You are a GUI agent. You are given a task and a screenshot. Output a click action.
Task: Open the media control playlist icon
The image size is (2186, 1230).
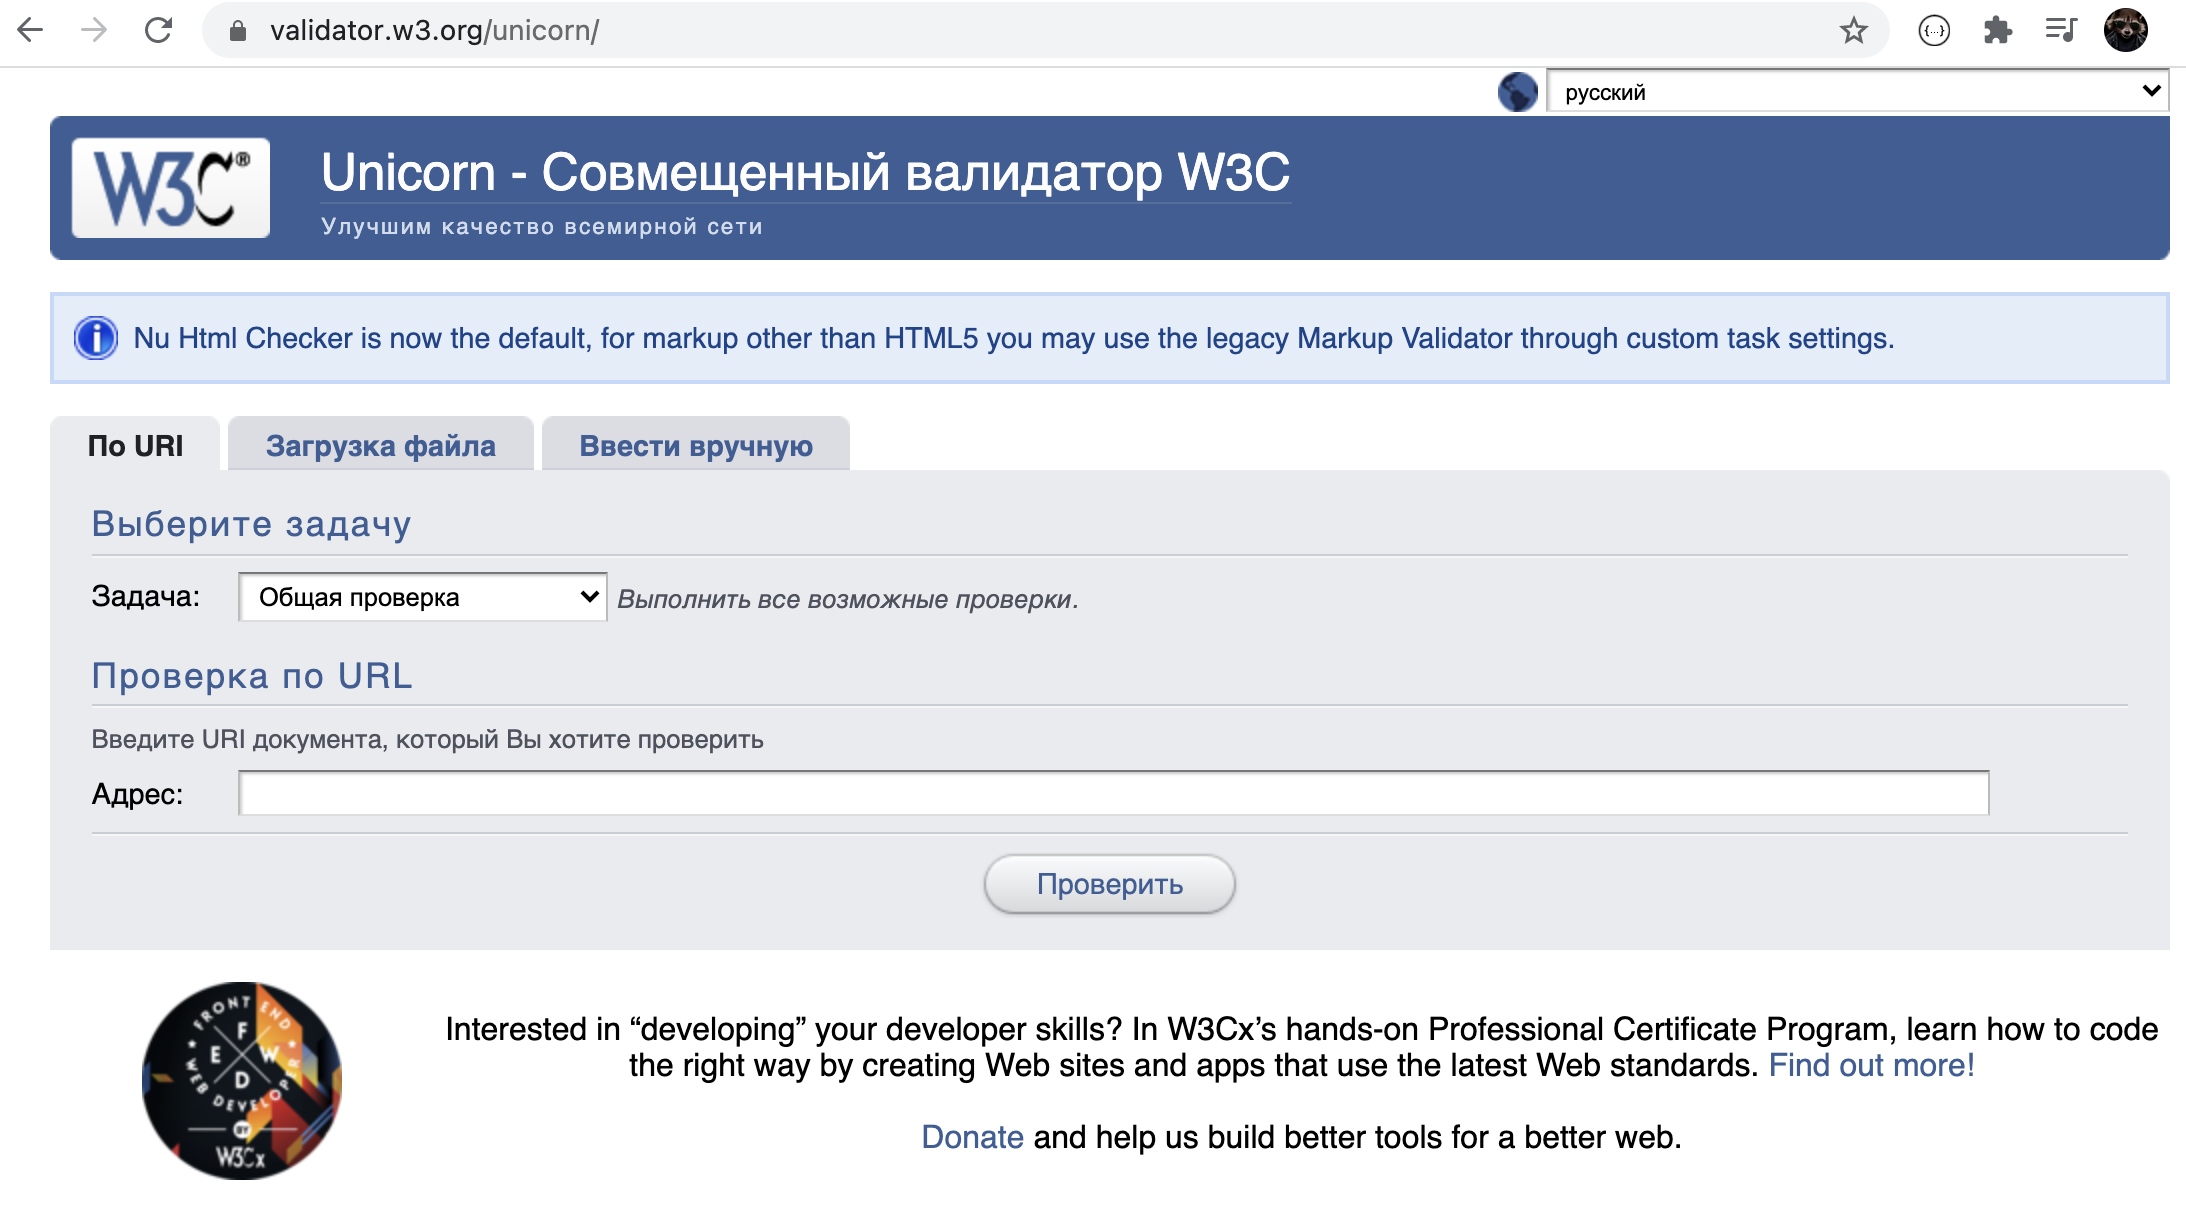click(x=2061, y=30)
